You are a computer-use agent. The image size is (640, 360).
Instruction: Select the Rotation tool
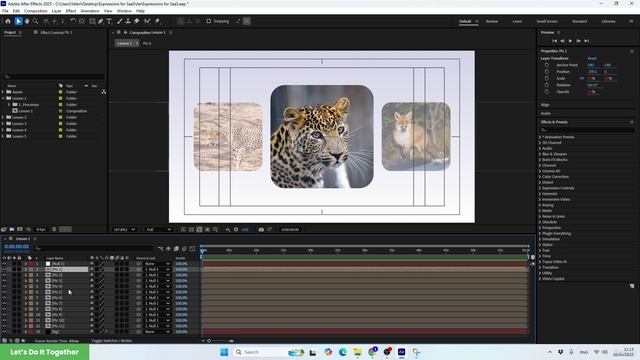73,21
